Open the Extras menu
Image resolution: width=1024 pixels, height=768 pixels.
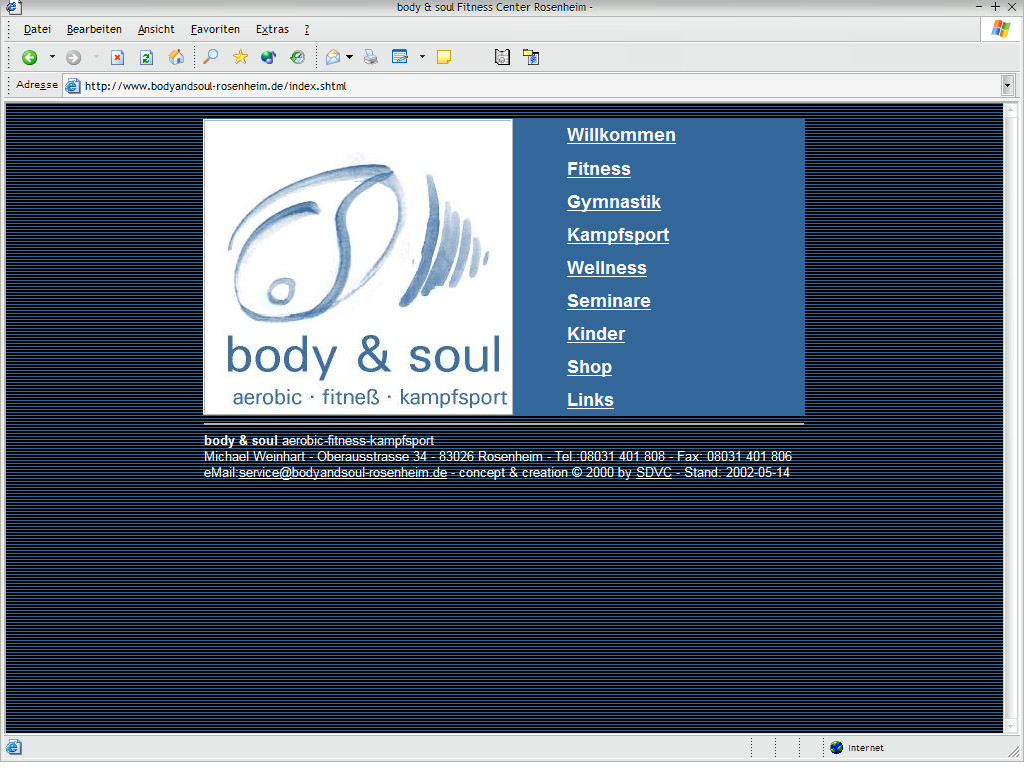272,30
